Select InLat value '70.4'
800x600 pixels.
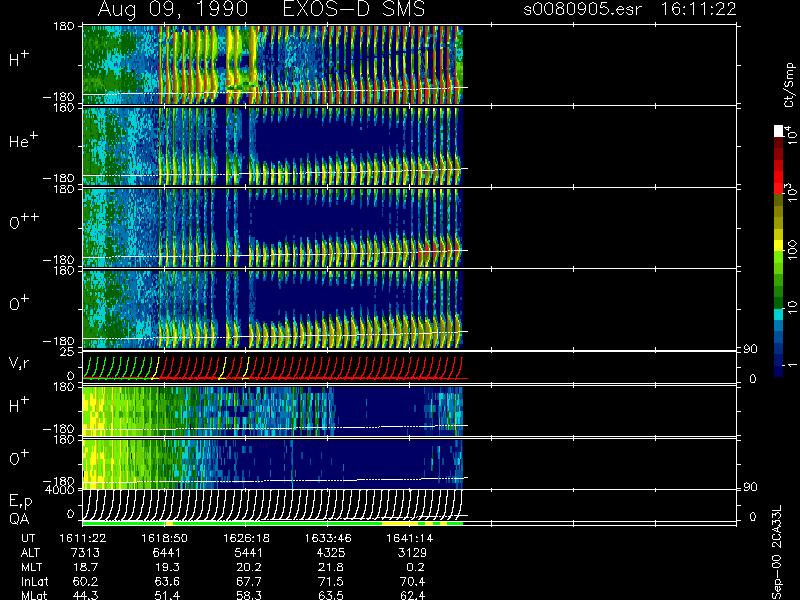click(415, 582)
